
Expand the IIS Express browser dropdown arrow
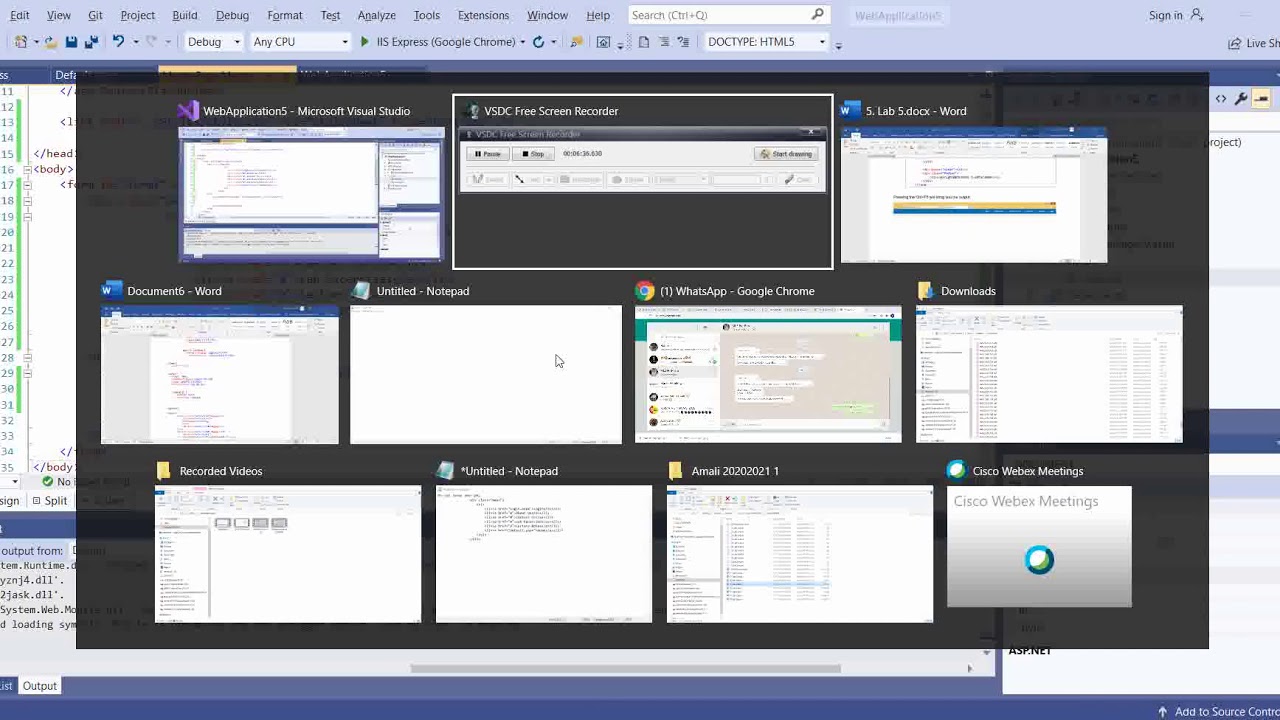(x=523, y=42)
